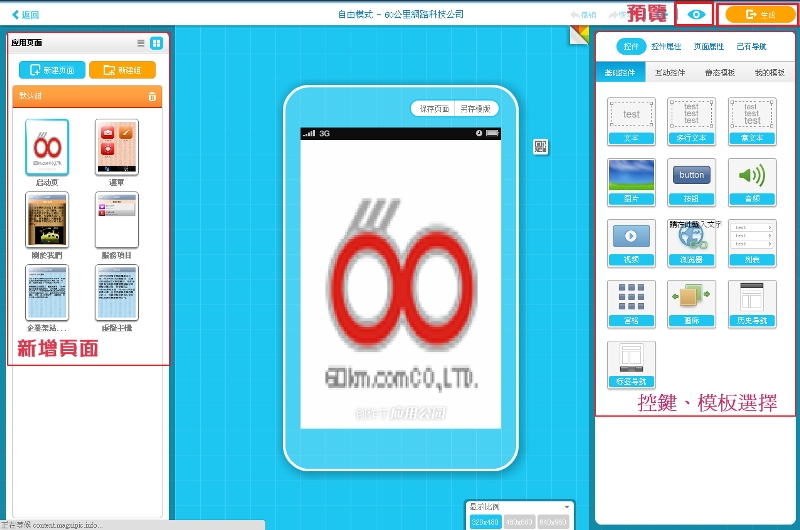
Task: Undo the last action (撤销)
Action: coord(583,15)
